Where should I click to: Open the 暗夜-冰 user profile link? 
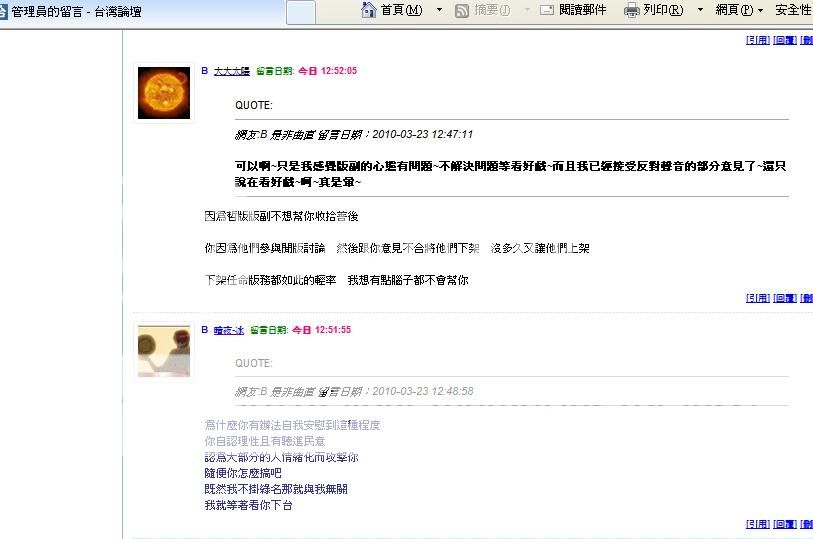click(x=229, y=330)
